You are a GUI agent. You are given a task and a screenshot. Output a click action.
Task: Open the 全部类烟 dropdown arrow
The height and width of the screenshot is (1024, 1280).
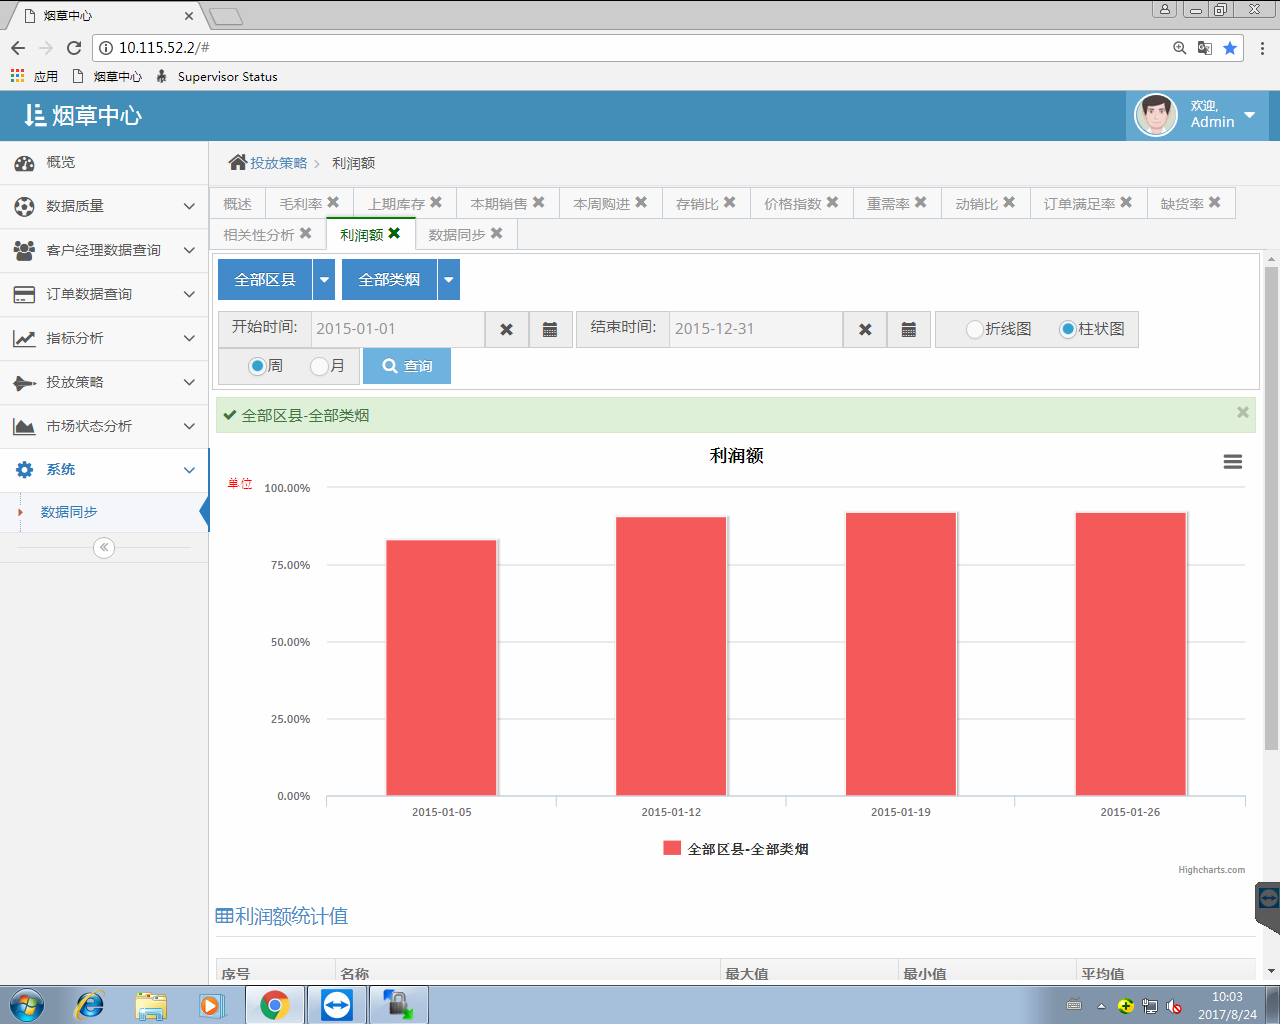[x=449, y=280]
